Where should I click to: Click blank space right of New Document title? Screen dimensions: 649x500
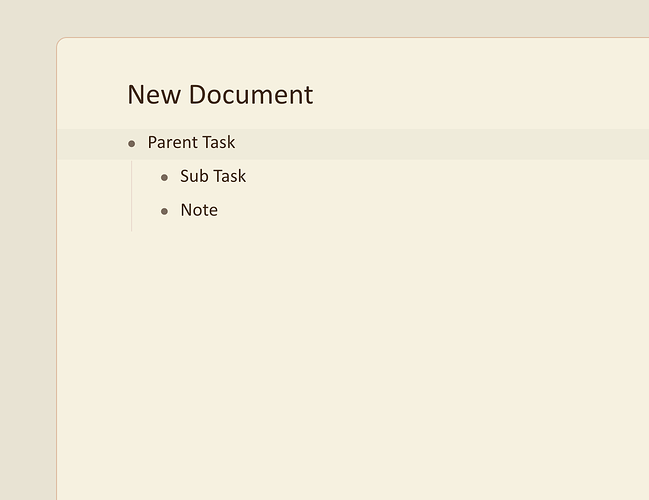pyautogui.click(x=480, y=95)
